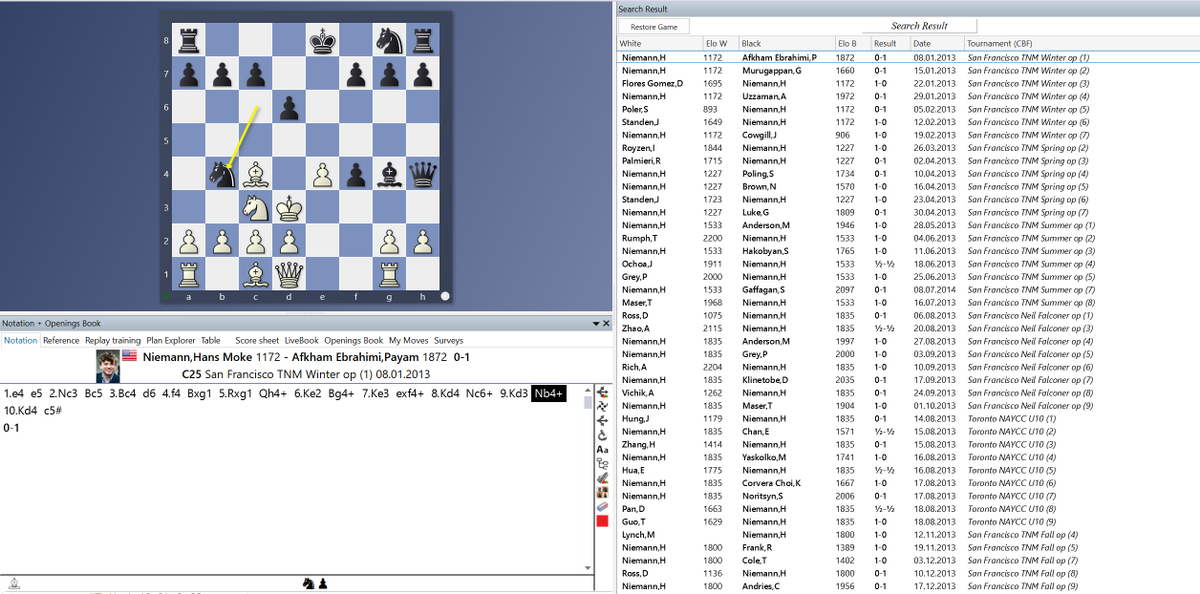Select the game row with Flores Gomez,D
The image size is (1200, 594).
908,84
